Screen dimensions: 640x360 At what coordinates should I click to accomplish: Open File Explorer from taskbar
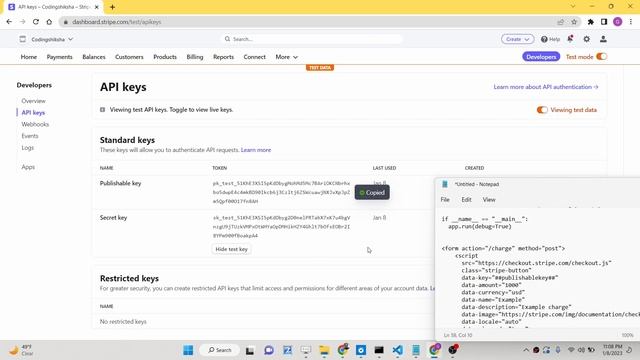tap(324, 350)
